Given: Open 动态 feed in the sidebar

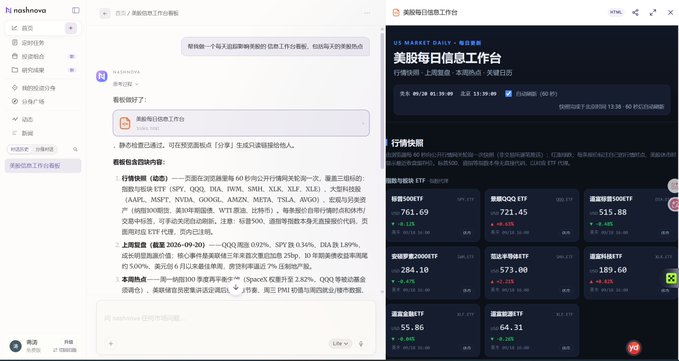Looking at the screenshot, I should 42,119.
